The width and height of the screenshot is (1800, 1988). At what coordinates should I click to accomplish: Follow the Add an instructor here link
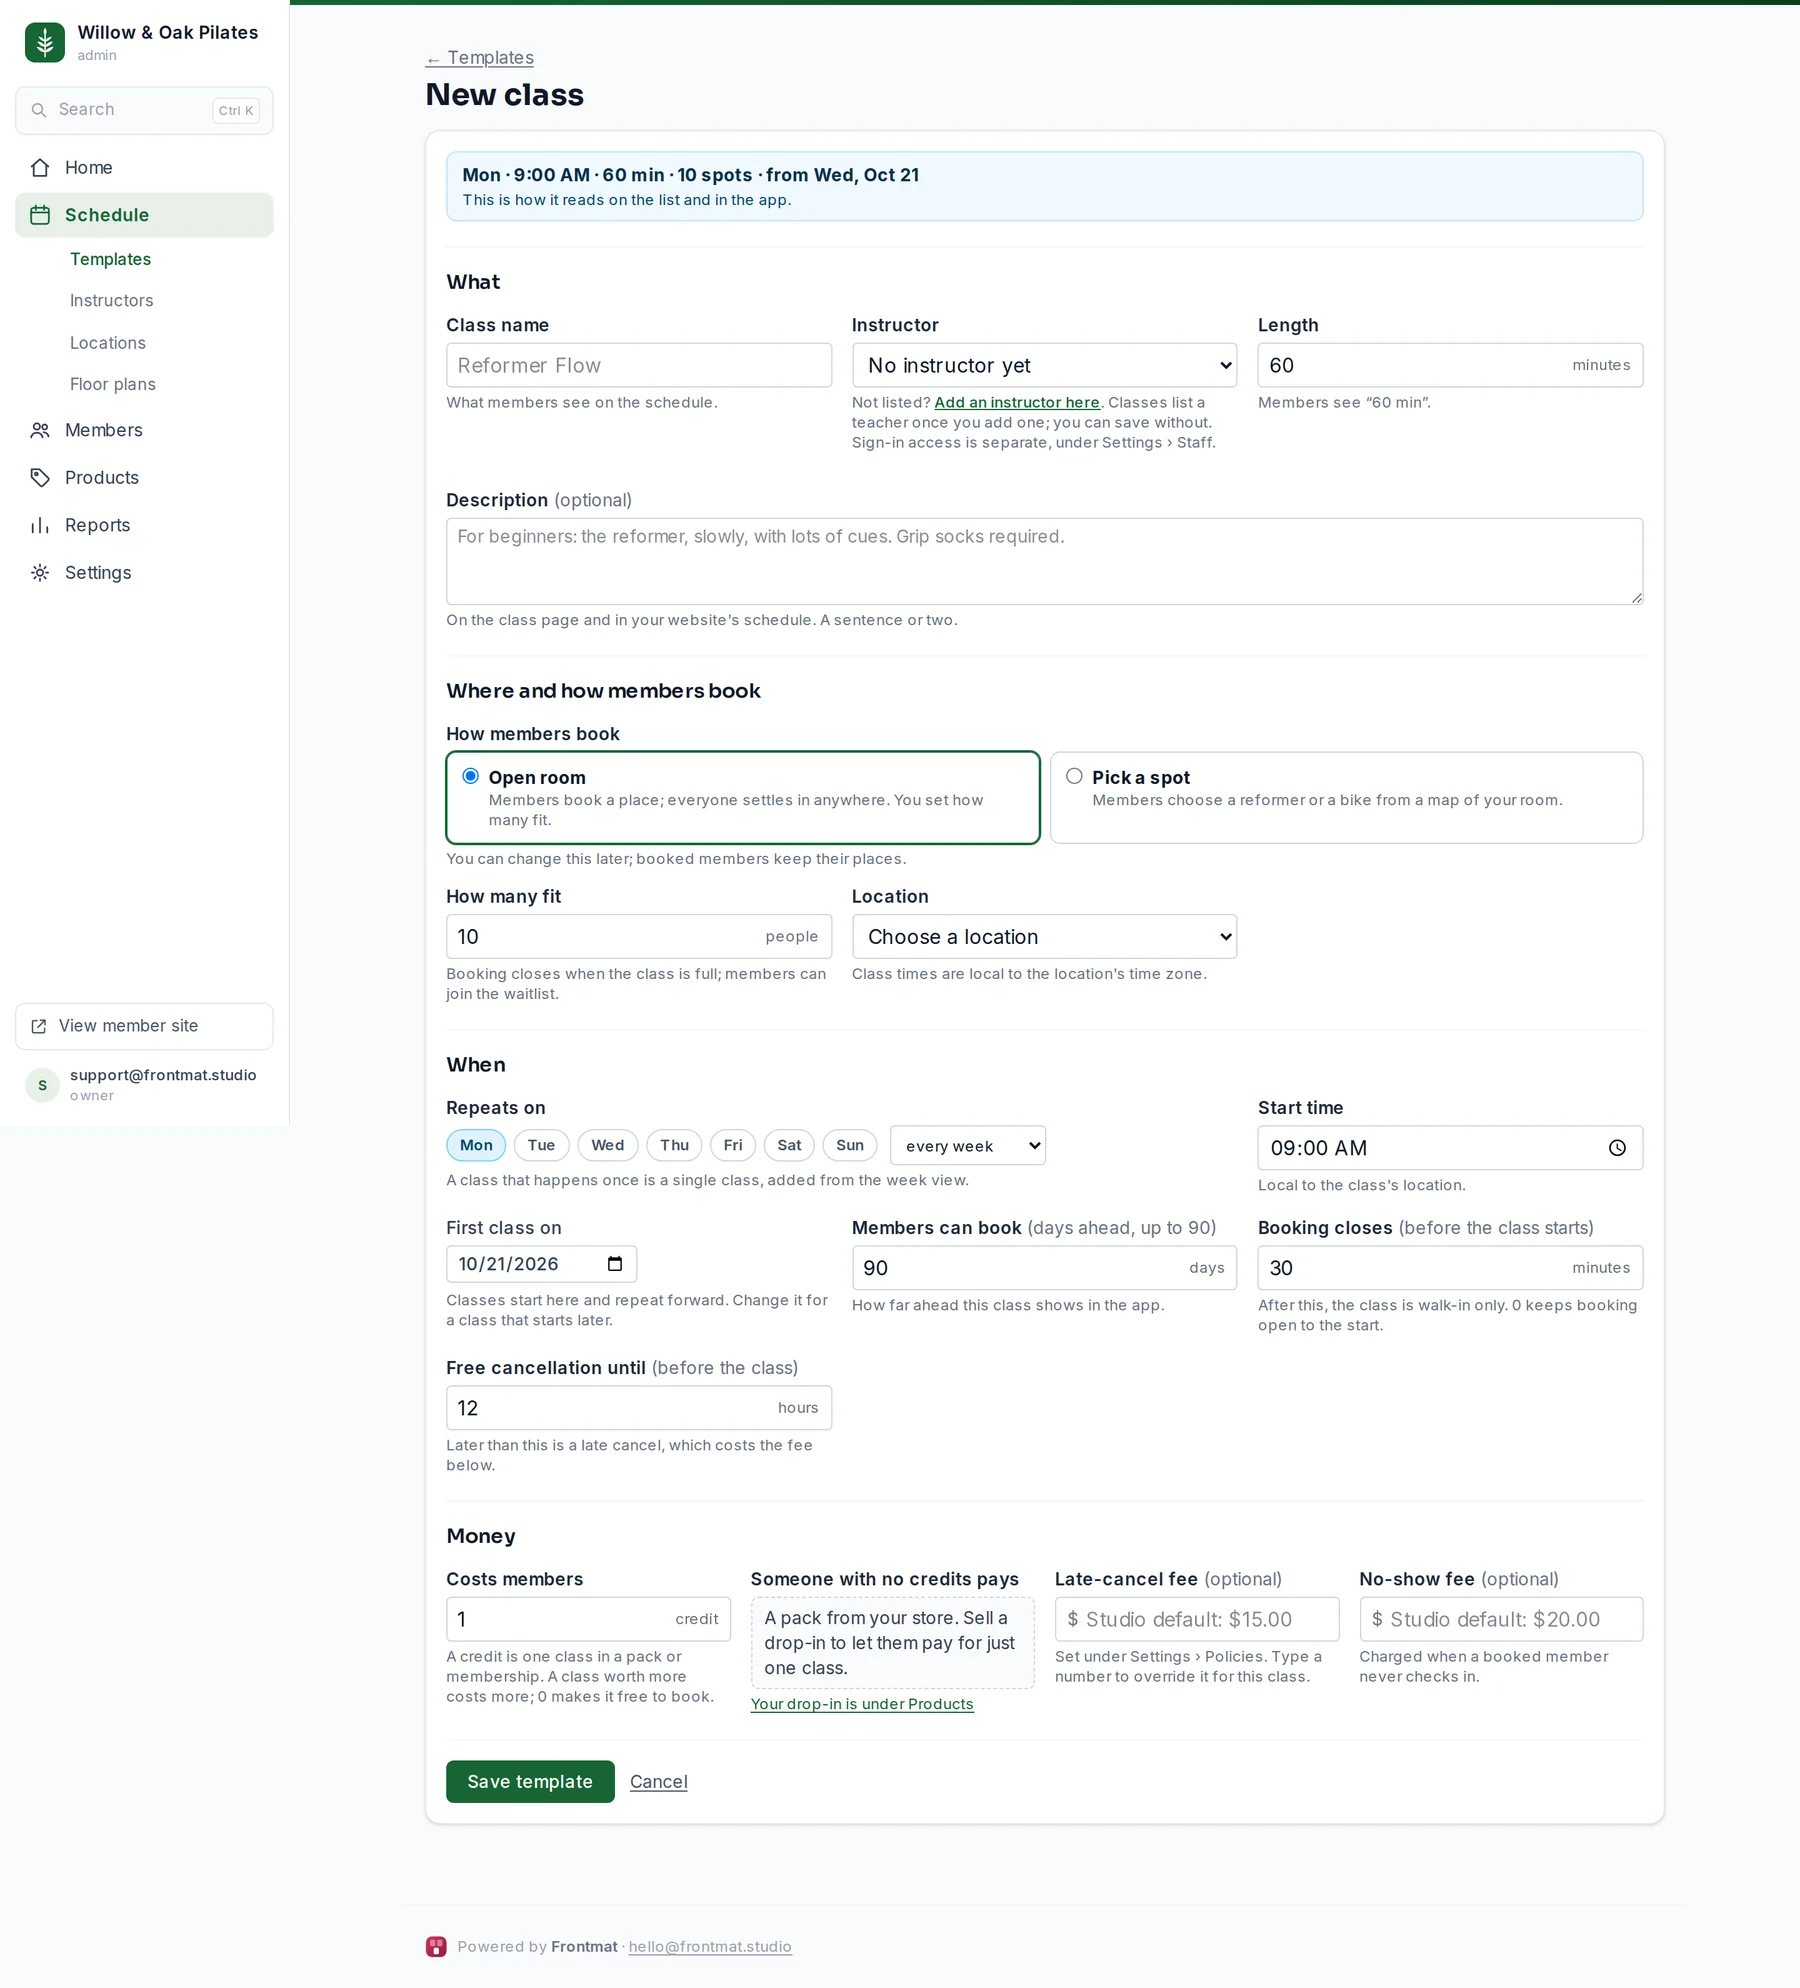click(x=1017, y=402)
